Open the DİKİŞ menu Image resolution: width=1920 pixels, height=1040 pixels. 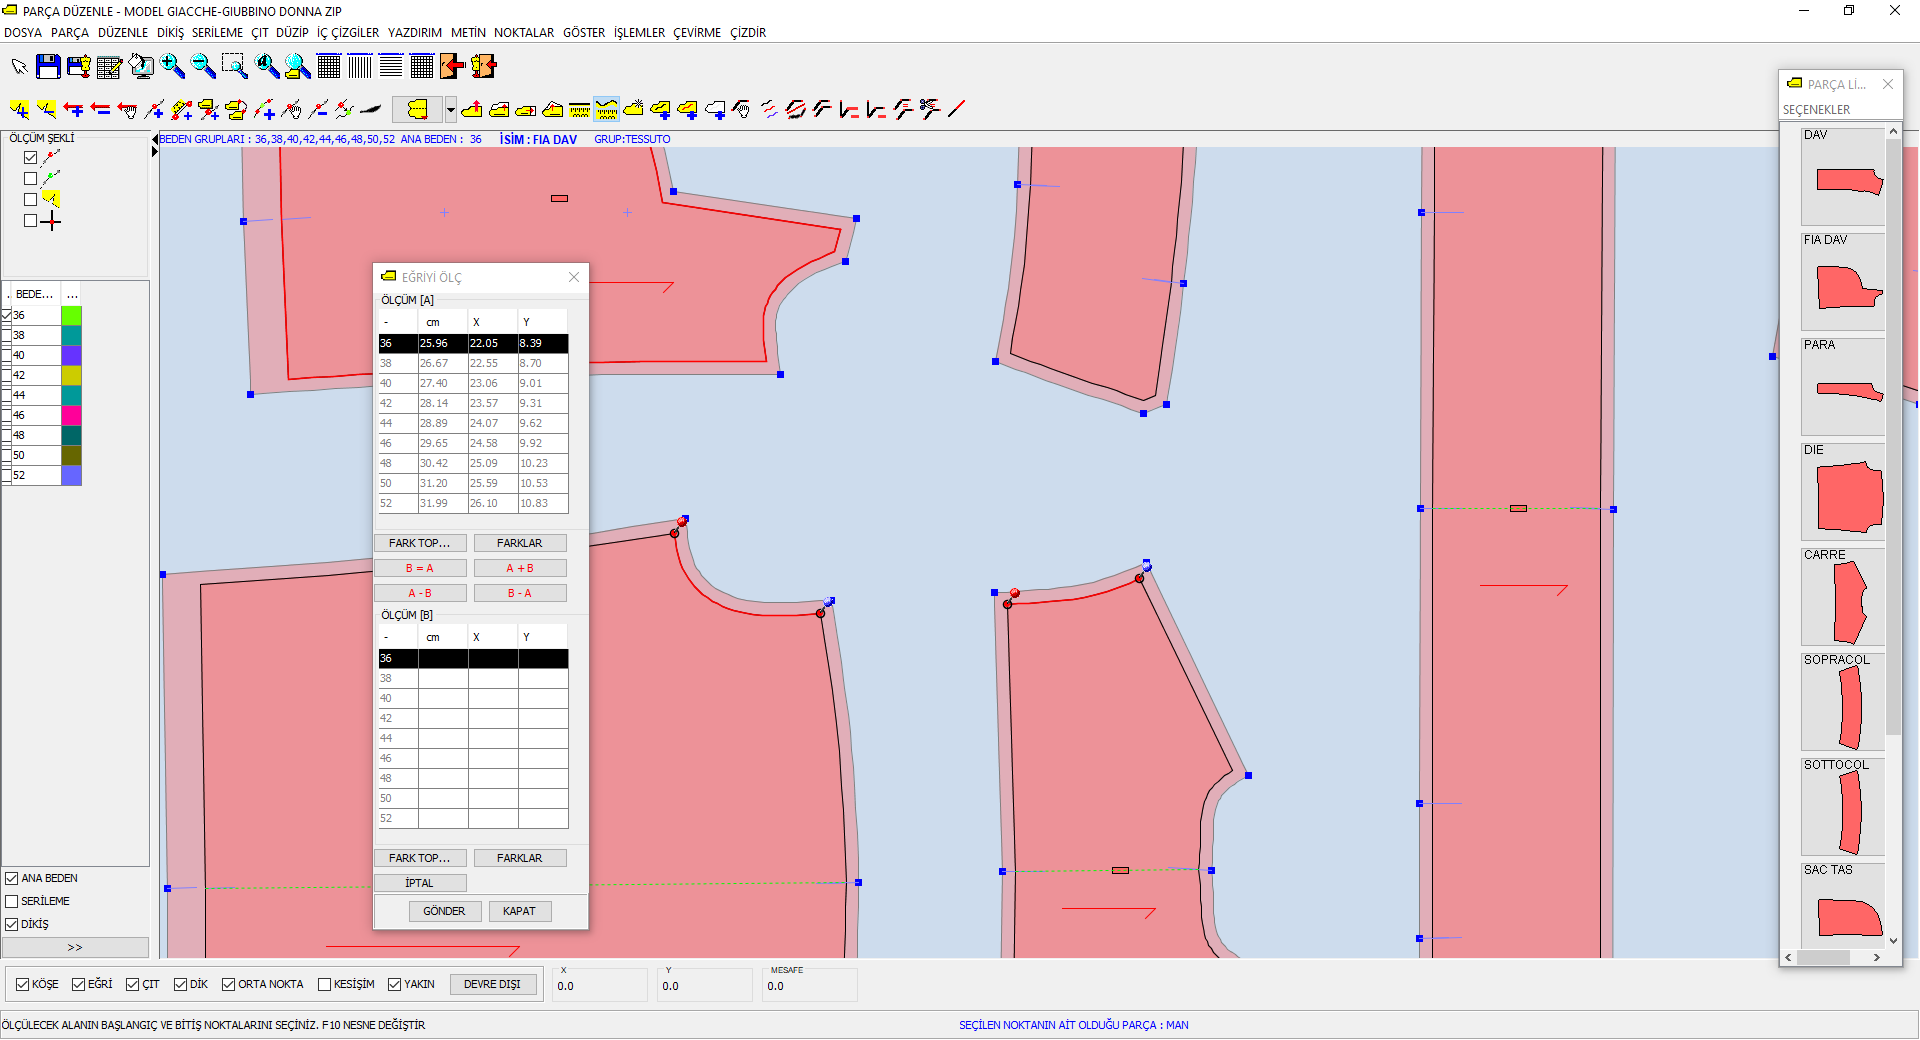170,33
